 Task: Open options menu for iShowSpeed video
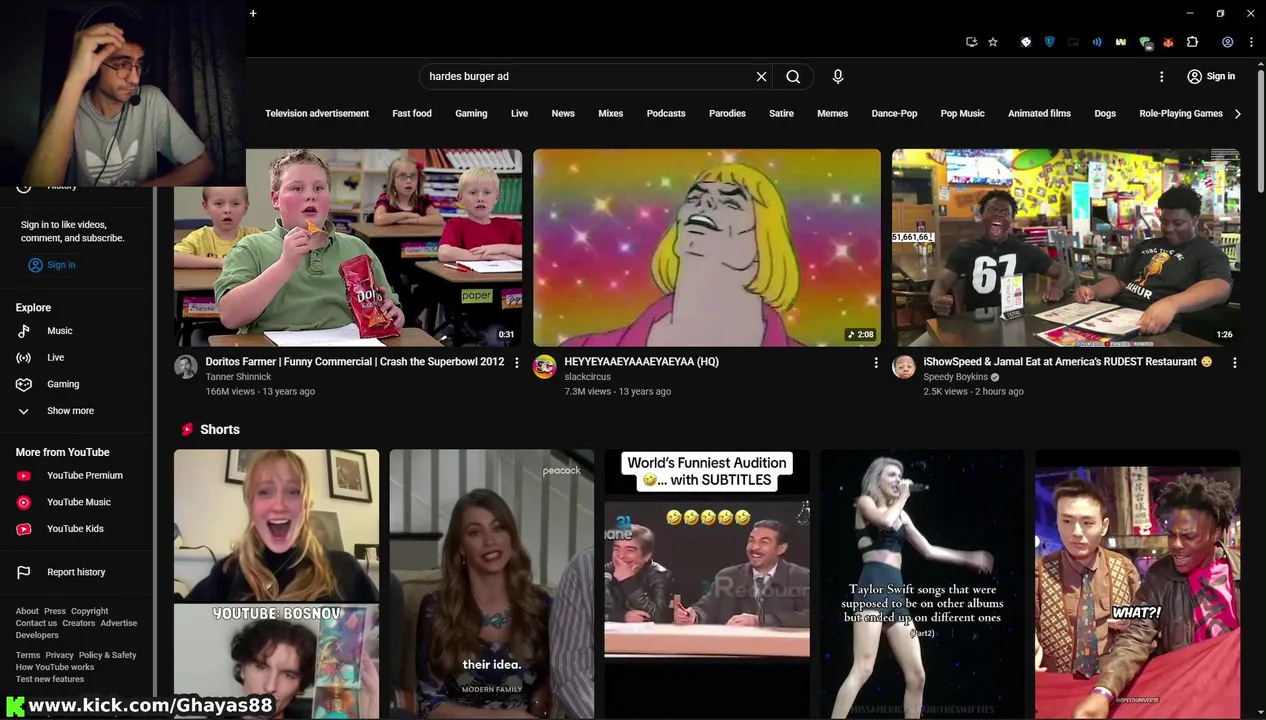tap(1234, 363)
